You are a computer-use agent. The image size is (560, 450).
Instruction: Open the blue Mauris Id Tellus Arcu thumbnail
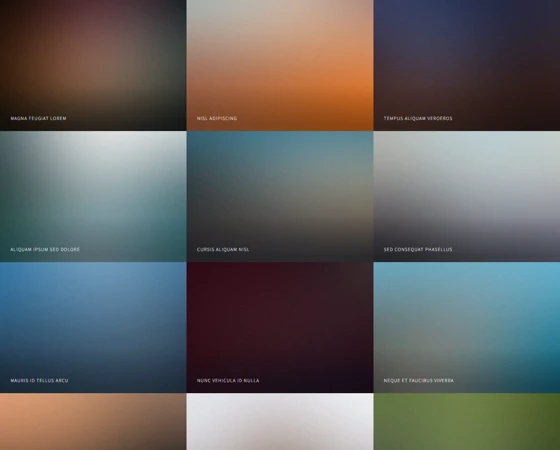(x=93, y=327)
